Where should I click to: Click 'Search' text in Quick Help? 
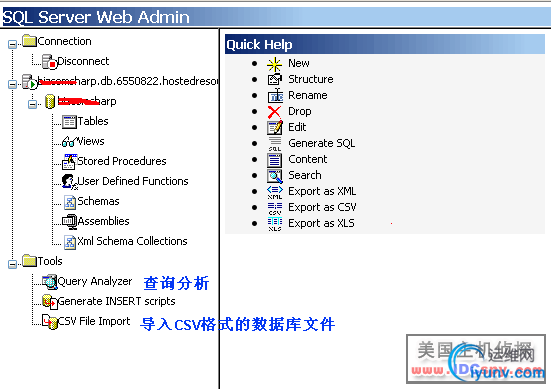click(305, 175)
